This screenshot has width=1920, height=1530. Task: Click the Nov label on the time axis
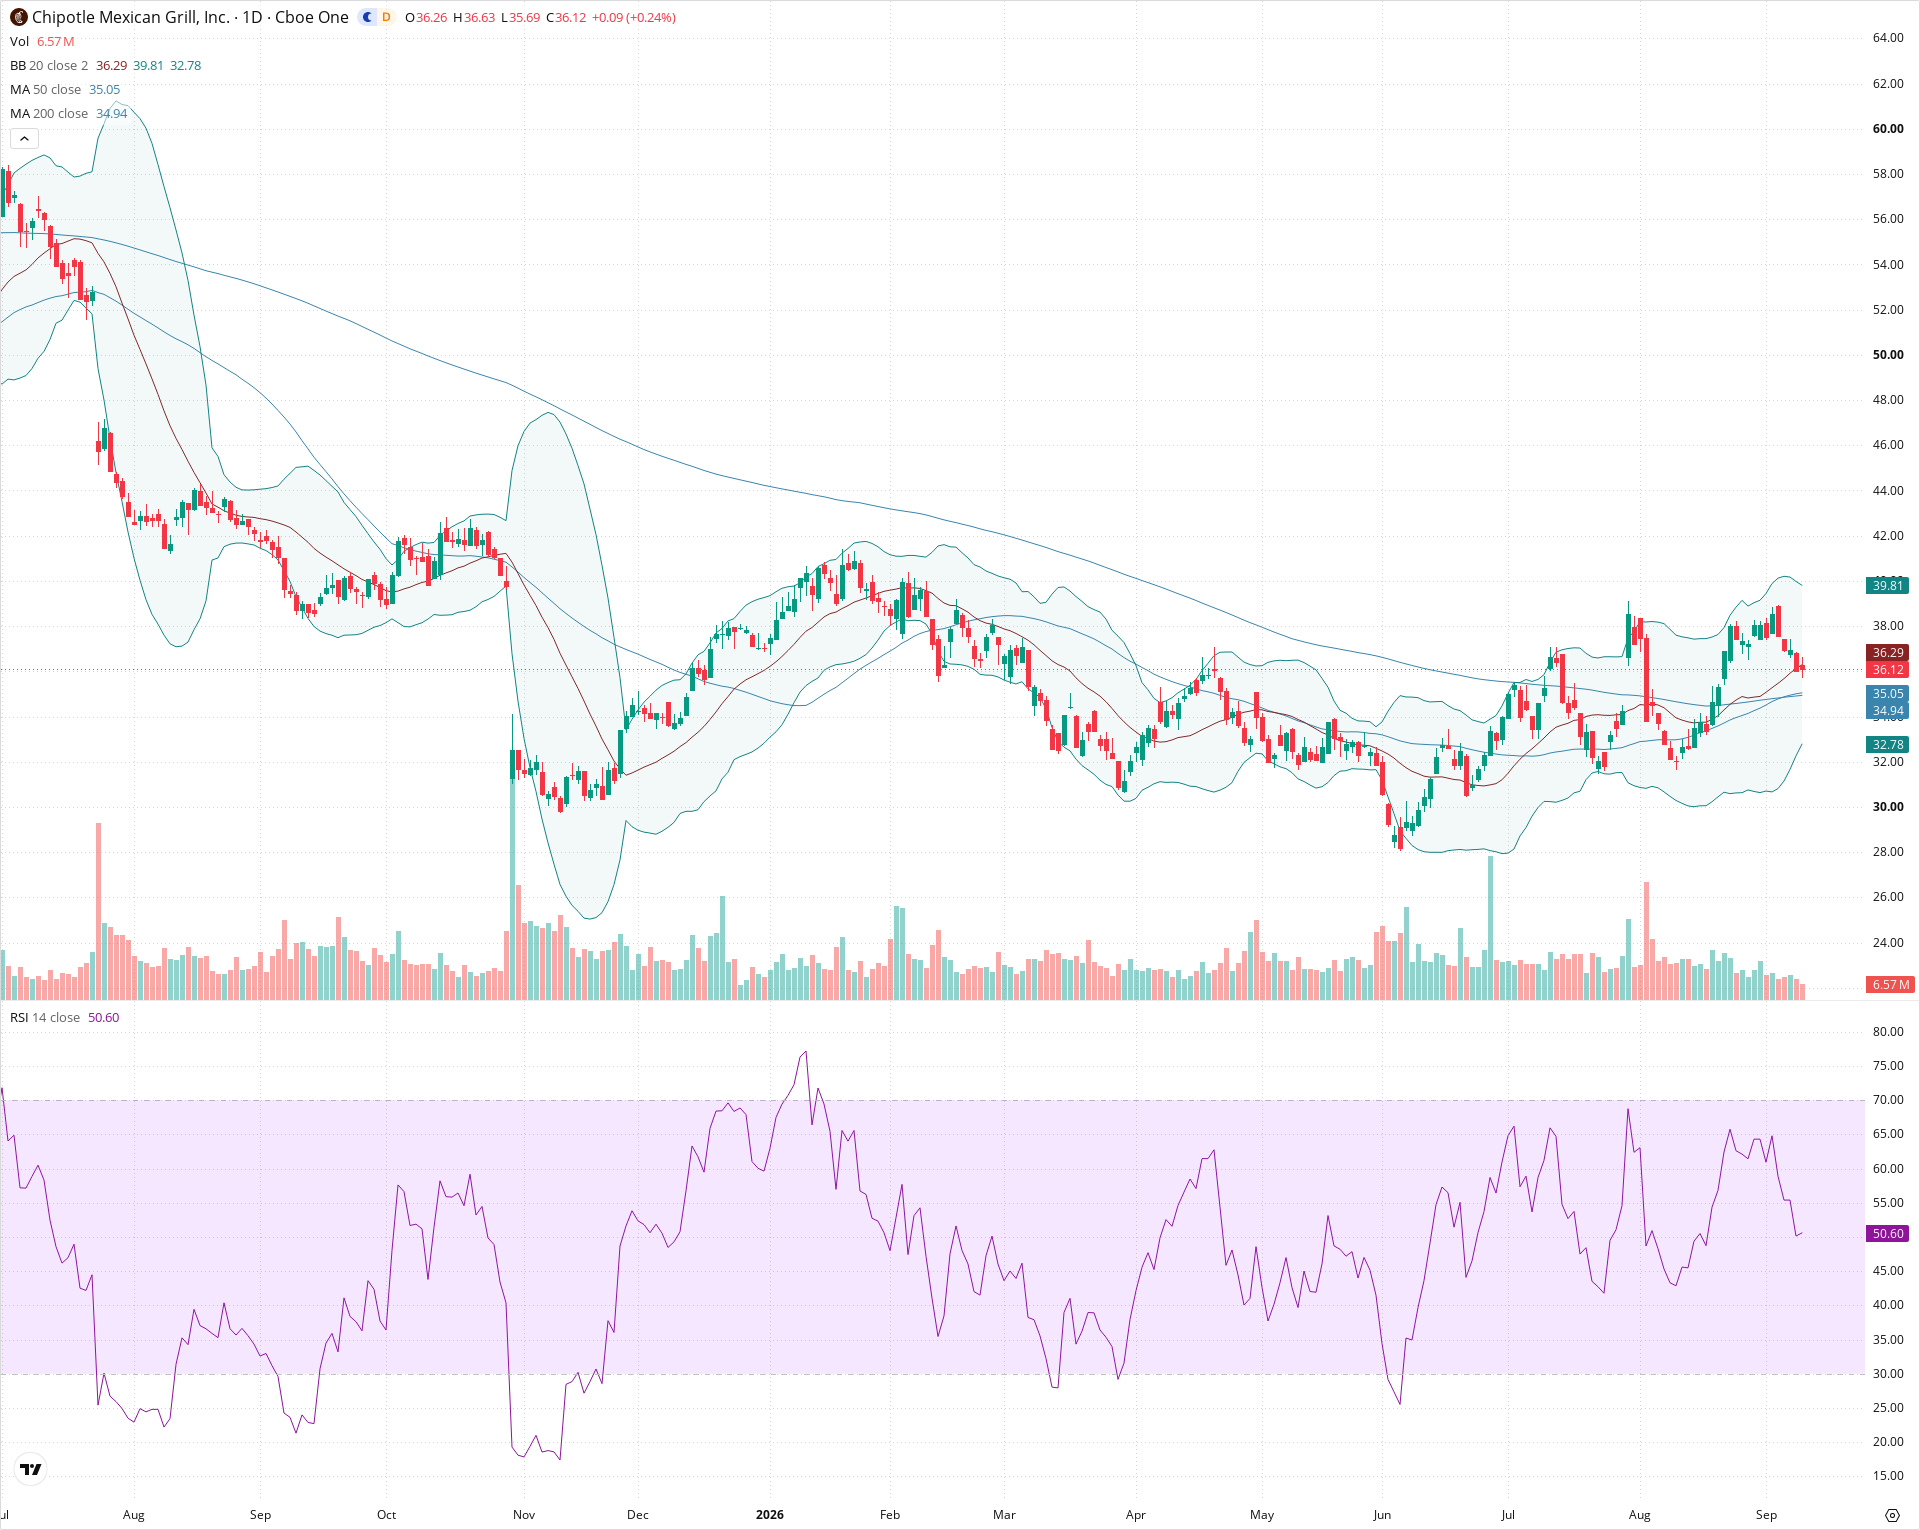(x=524, y=1514)
